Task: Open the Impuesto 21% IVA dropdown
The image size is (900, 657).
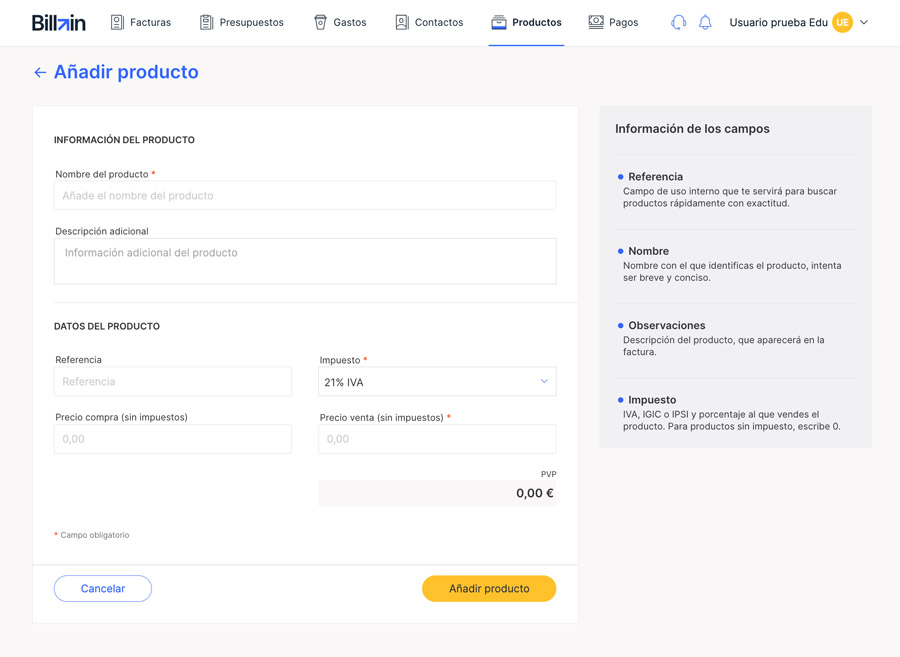Action: [437, 382]
